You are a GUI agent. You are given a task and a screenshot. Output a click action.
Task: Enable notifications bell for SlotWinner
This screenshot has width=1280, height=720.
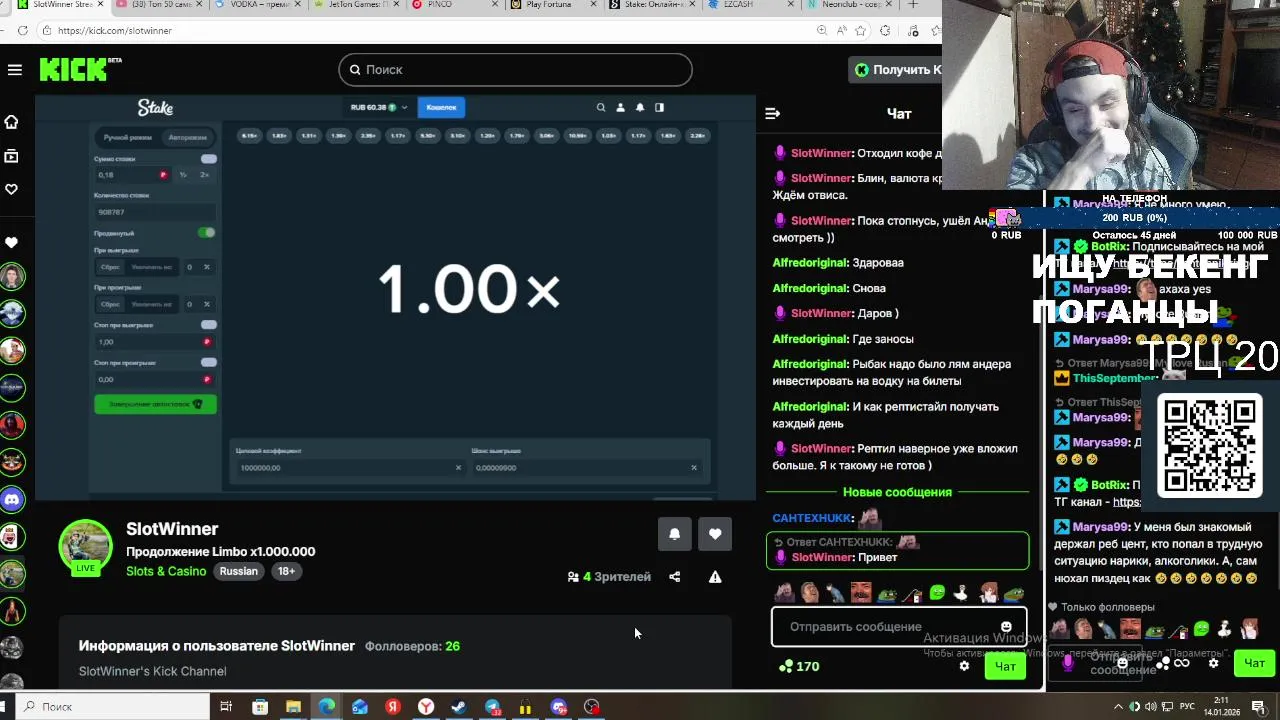[674, 534]
